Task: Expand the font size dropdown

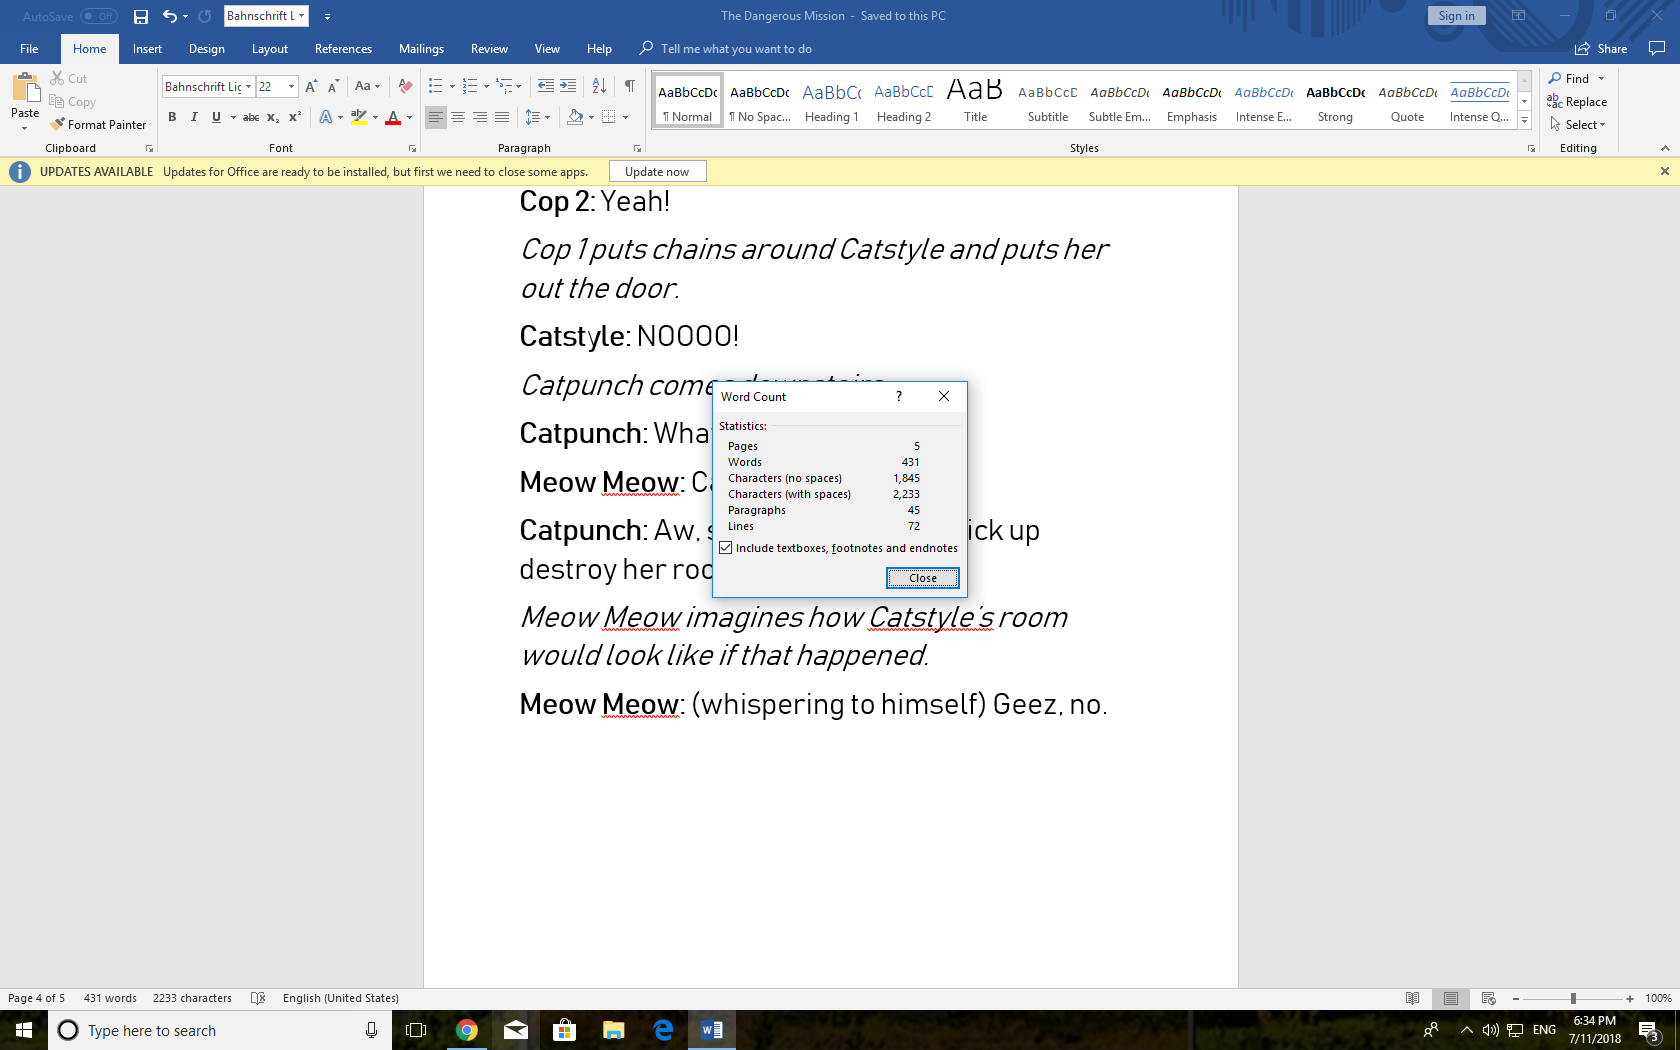Action: 291,87
